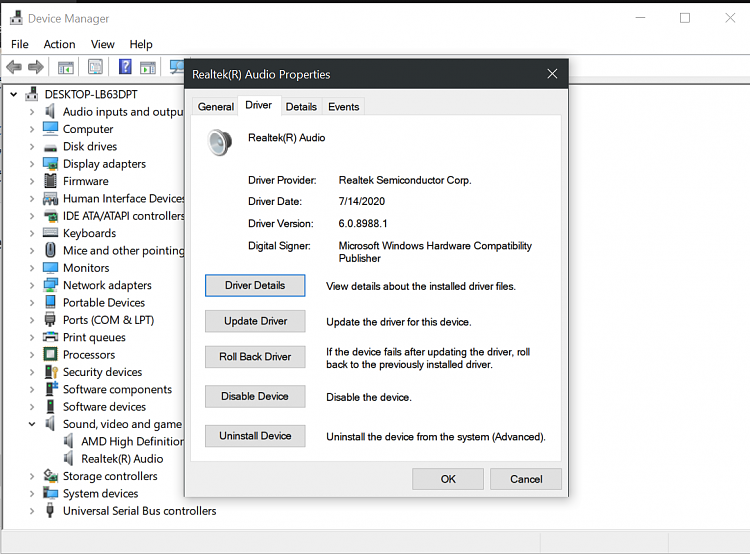The image size is (750, 554).
Task: Click the Roll Back Driver button
Action: [255, 357]
